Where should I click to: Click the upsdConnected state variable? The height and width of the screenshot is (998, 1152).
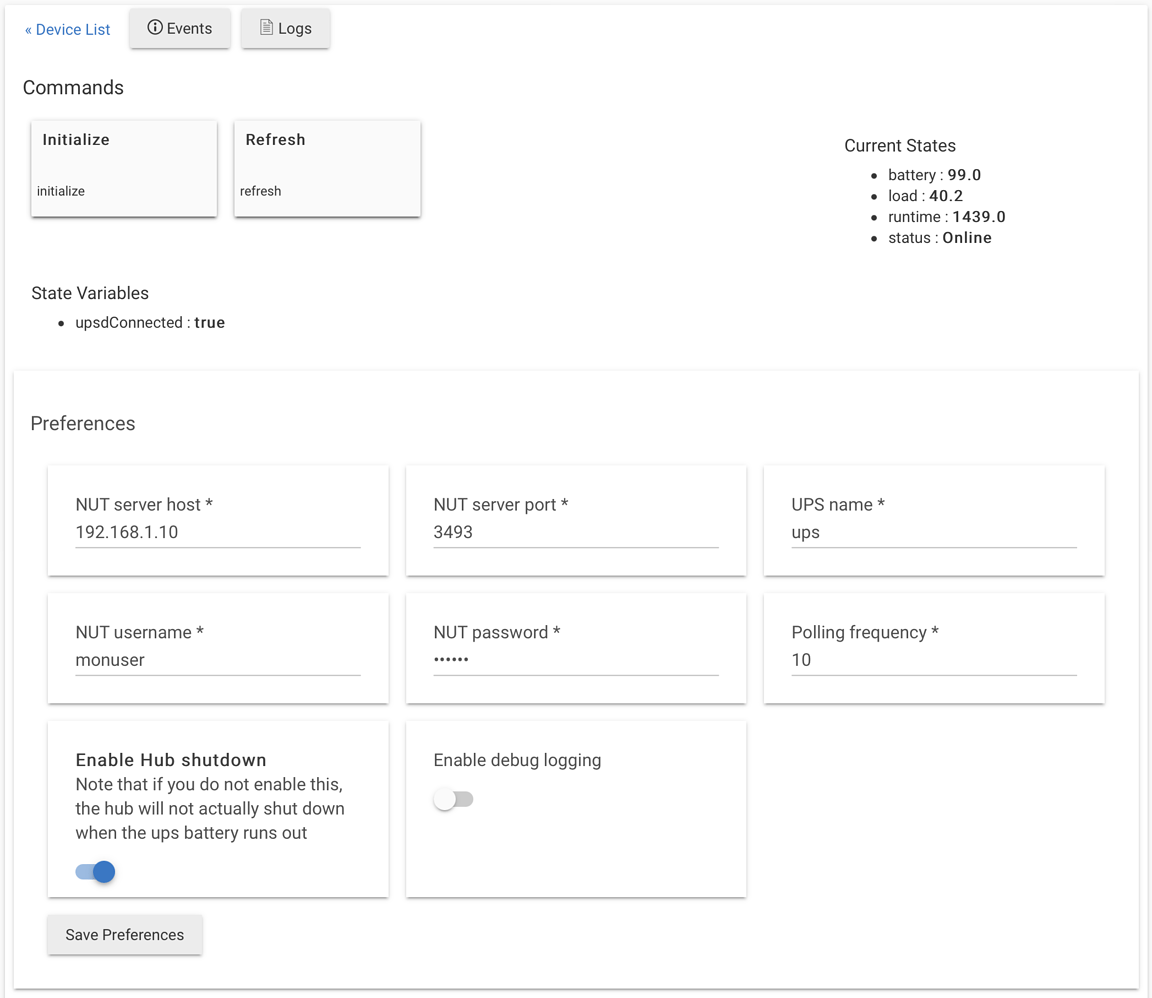tap(150, 323)
